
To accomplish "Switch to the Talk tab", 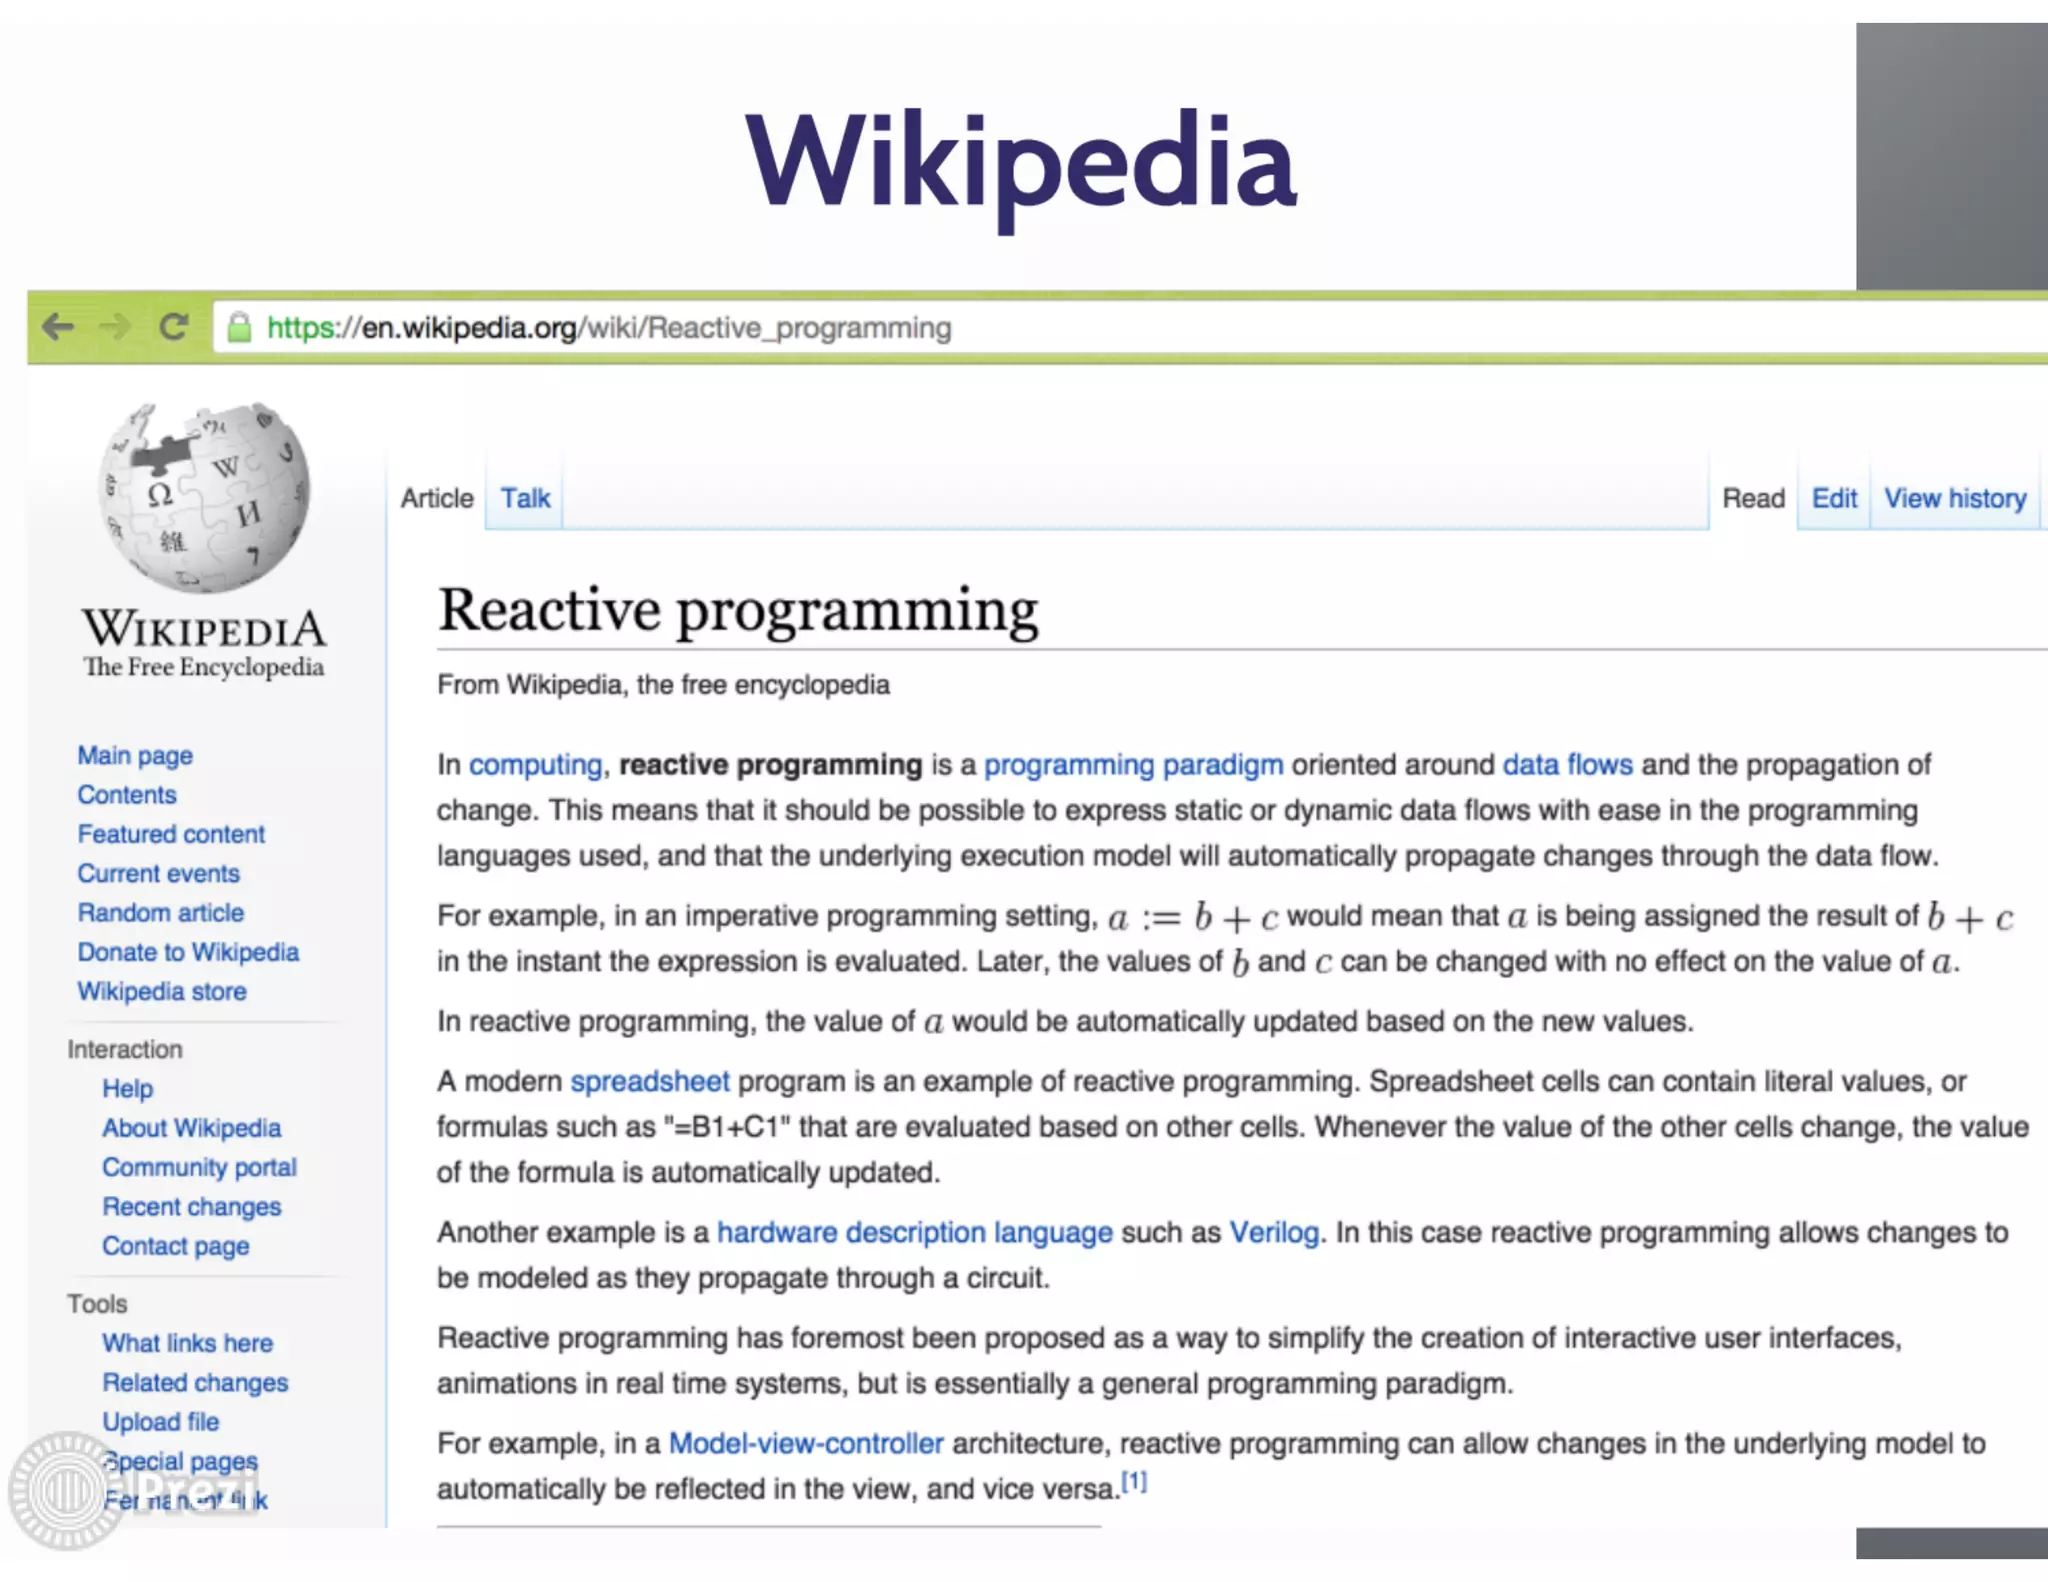I will point(525,498).
